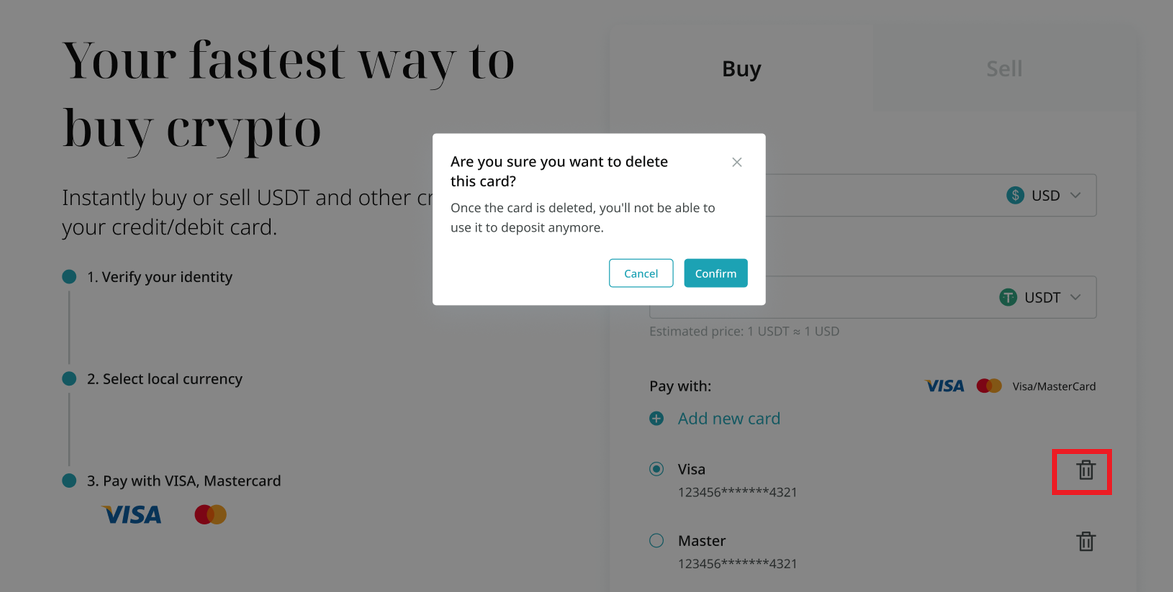The image size is (1173, 592).
Task: Select the Visa card radio button
Action: click(656, 469)
